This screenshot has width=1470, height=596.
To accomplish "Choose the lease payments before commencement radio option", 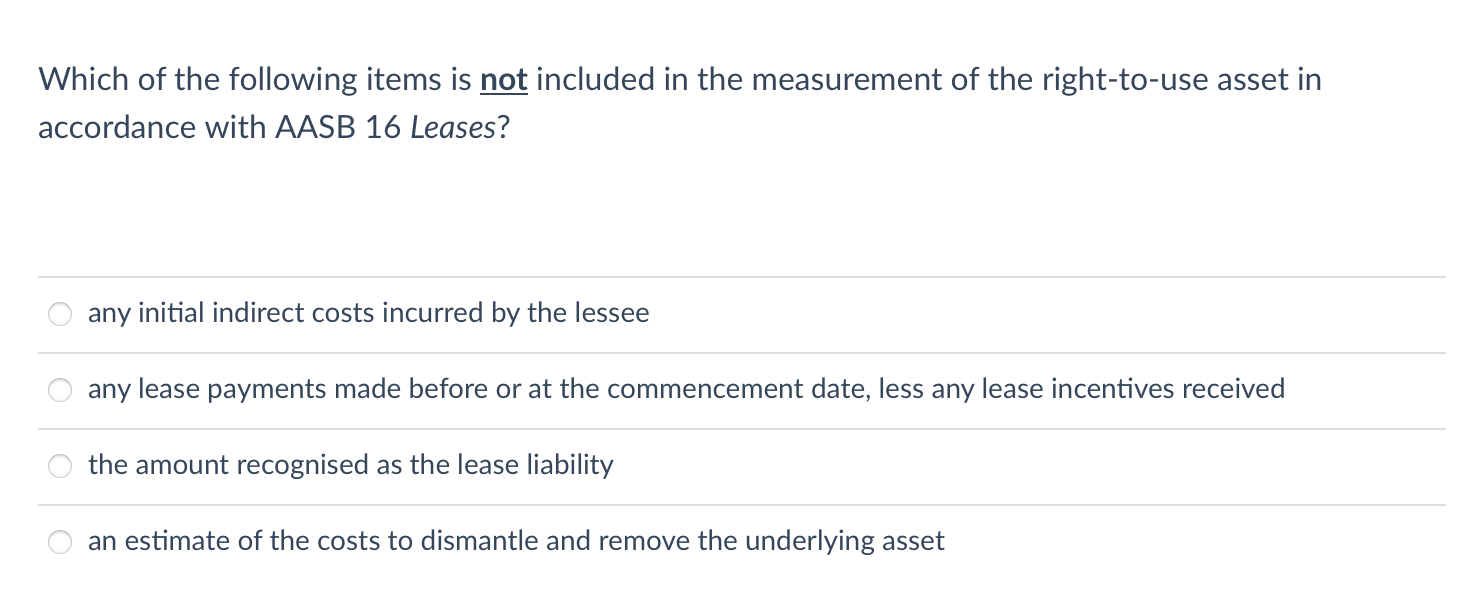I will (60, 391).
